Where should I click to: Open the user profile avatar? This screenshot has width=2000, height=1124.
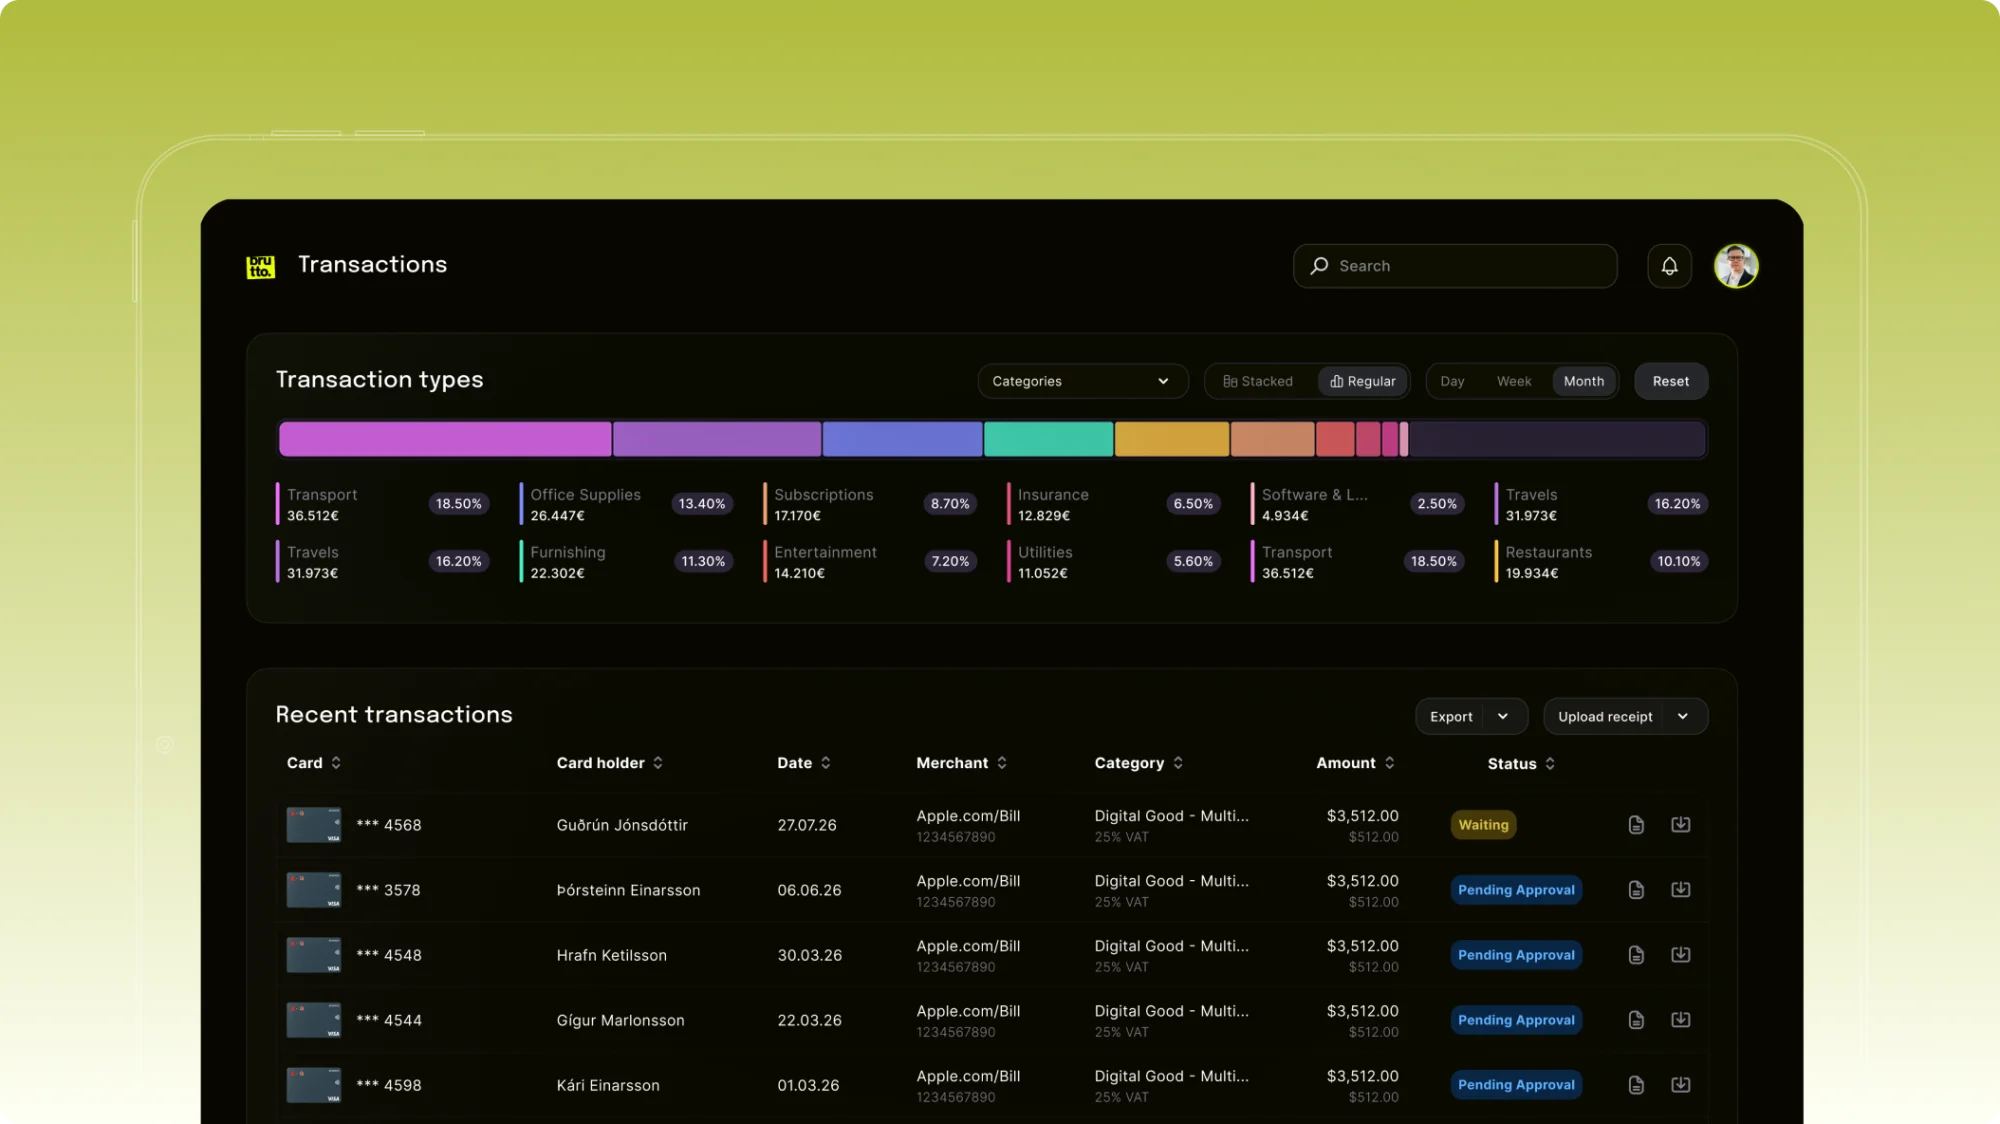1736,266
